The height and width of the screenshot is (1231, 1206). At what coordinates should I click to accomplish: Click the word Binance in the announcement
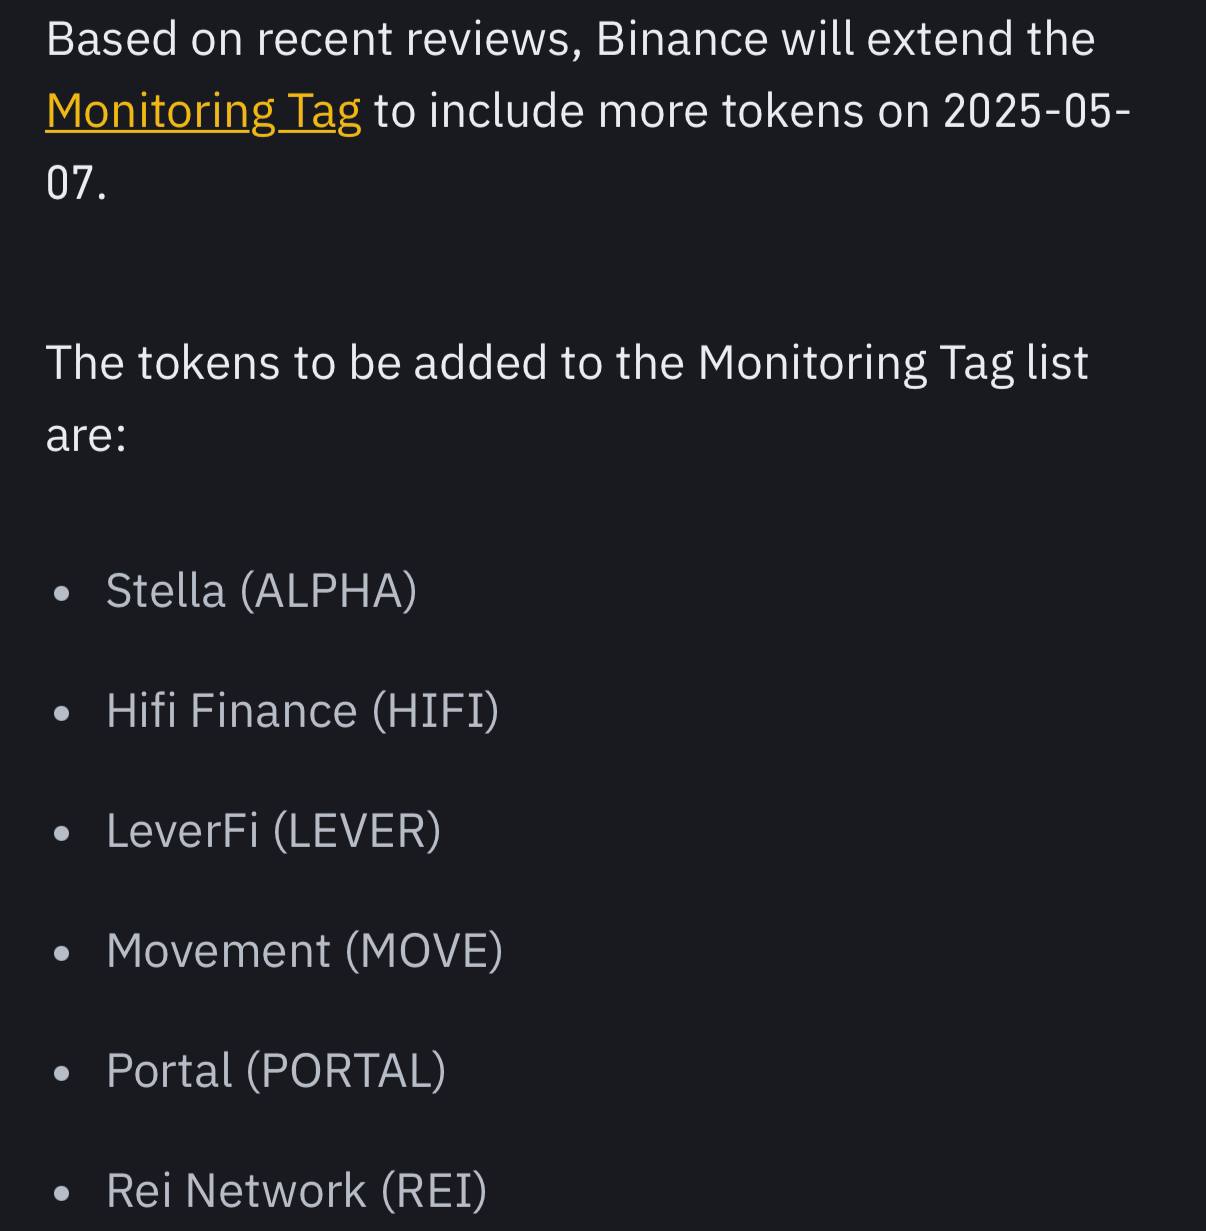682,40
